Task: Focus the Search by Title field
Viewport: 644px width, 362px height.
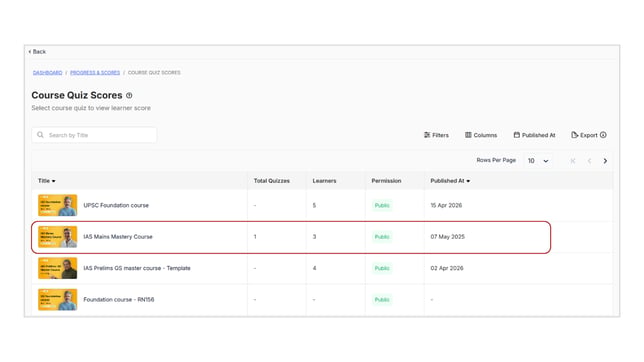Action: [x=94, y=135]
